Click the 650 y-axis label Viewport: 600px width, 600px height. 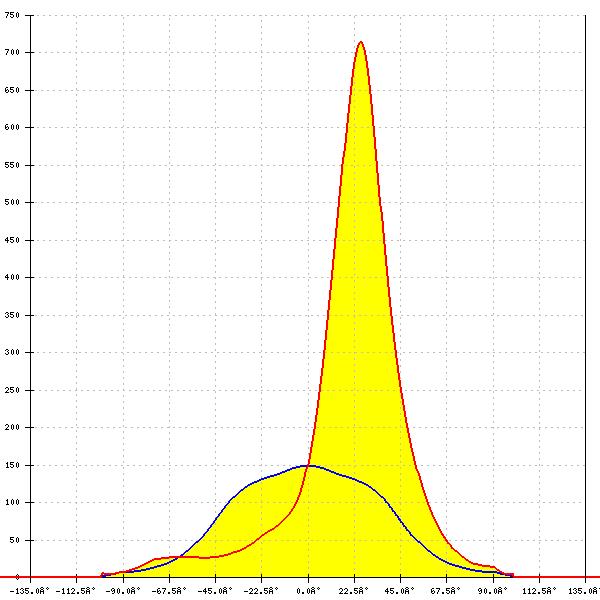coord(12,90)
